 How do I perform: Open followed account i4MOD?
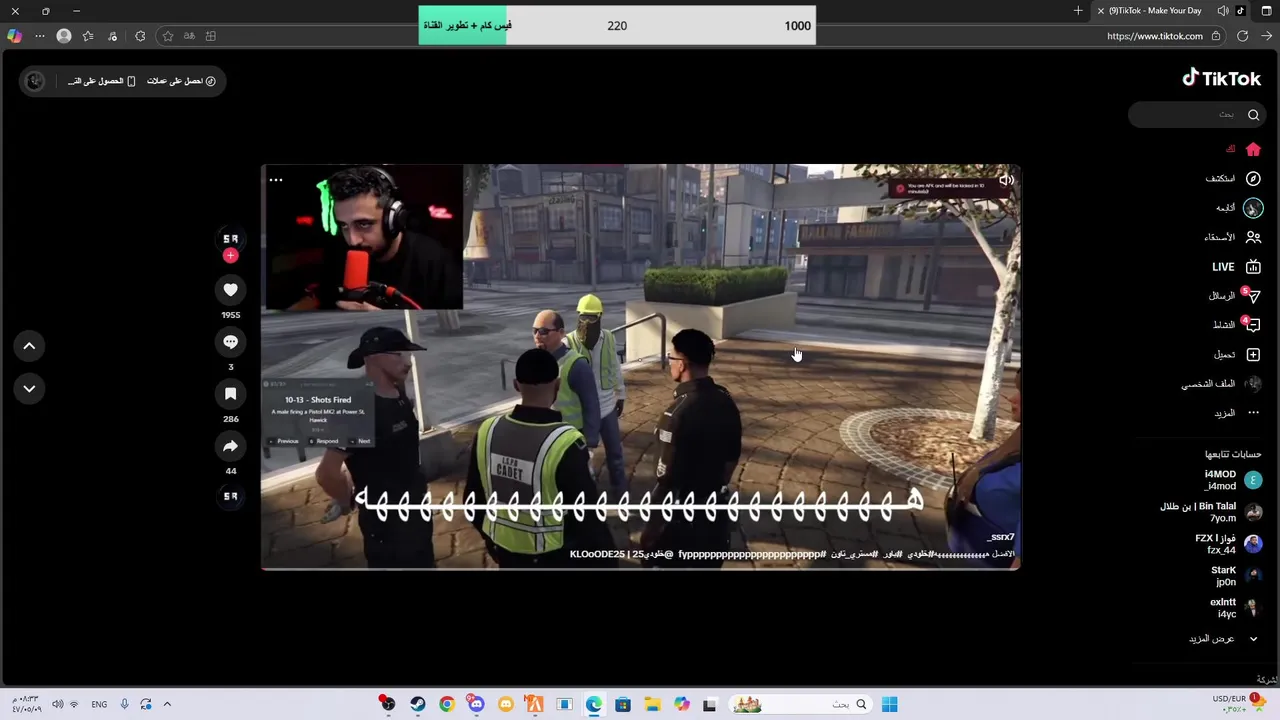tap(1232, 480)
